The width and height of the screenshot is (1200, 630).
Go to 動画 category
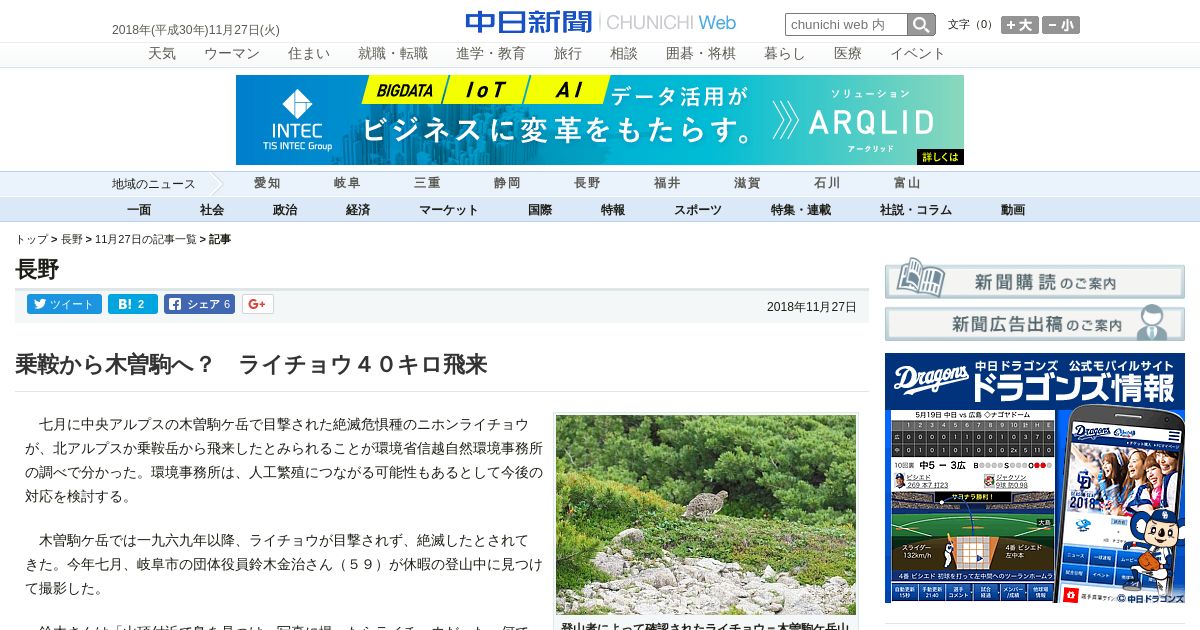tap(1013, 210)
